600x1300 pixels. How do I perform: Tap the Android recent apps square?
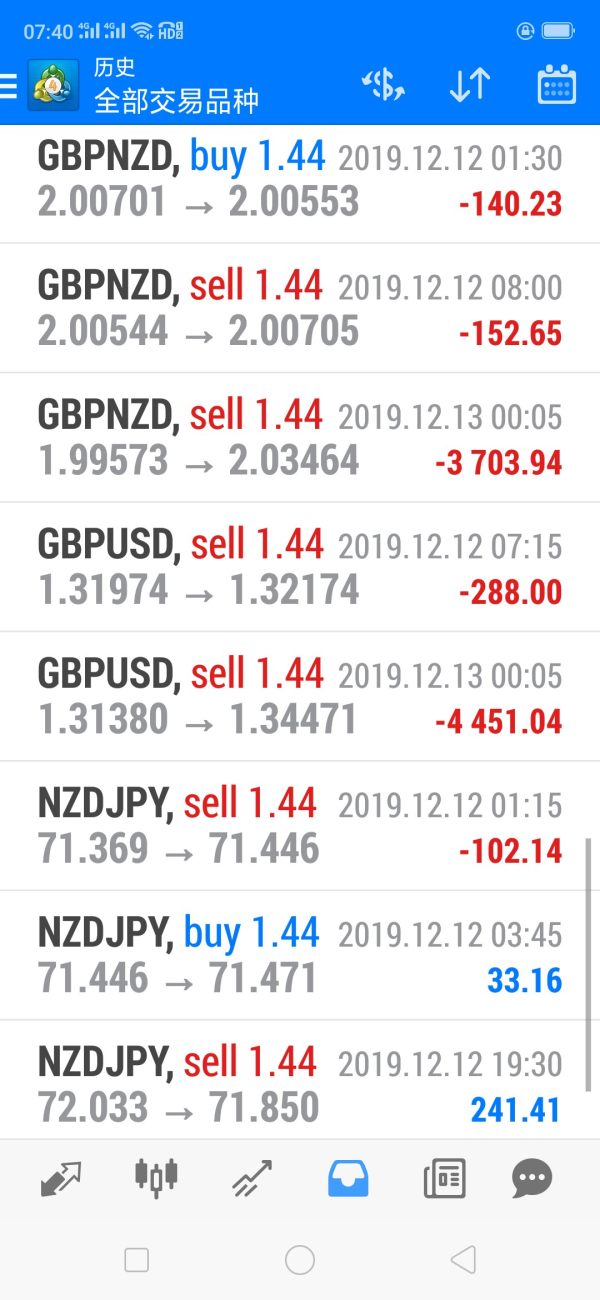click(x=137, y=1260)
